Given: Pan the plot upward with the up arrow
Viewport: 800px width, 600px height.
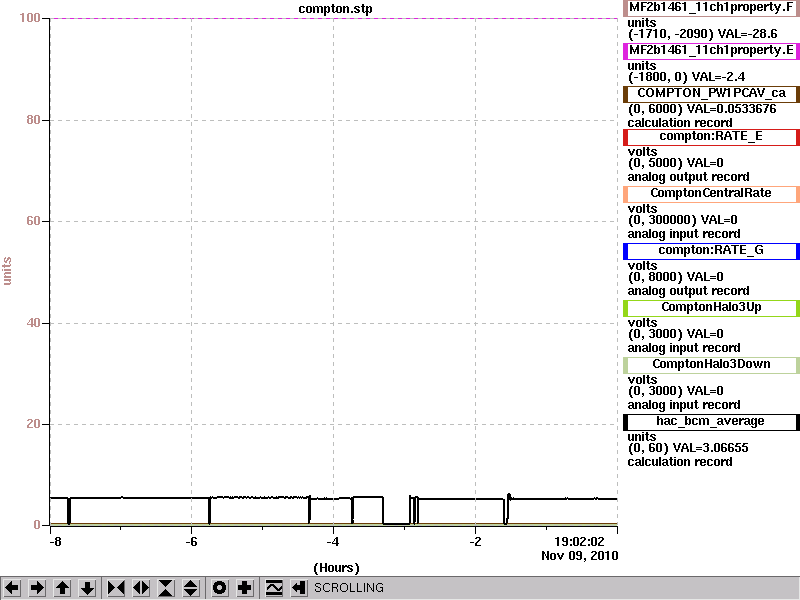Looking at the screenshot, I should point(62,588).
